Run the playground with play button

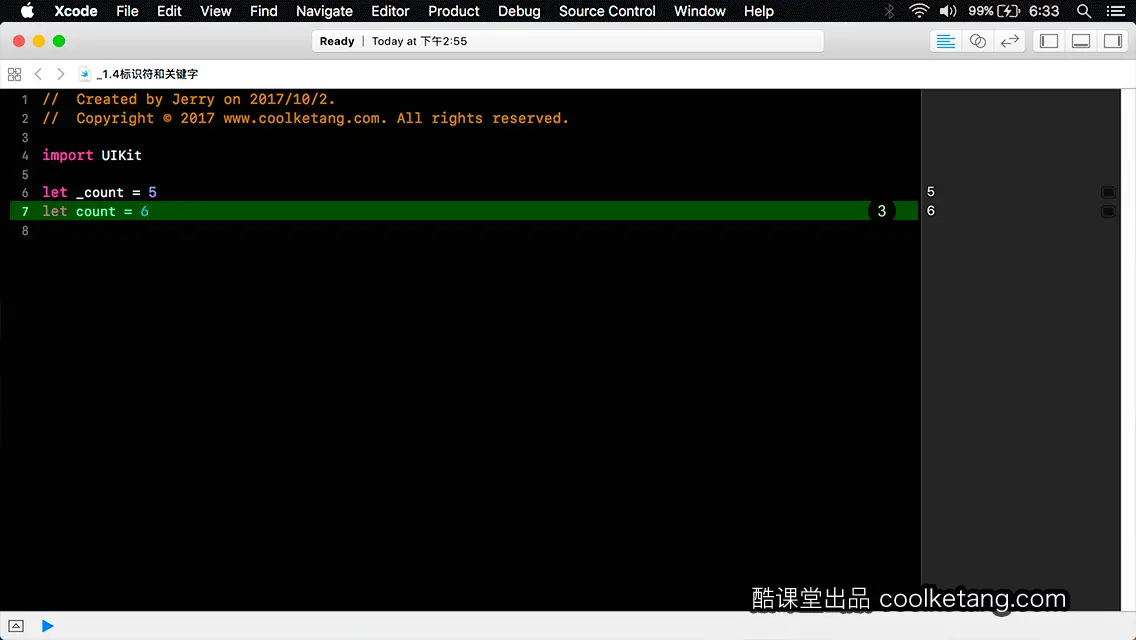[47, 626]
